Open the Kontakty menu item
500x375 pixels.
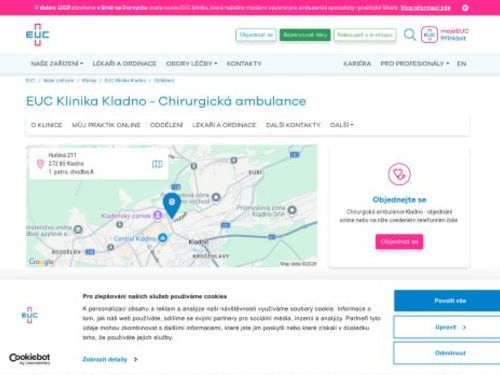[x=244, y=63]
